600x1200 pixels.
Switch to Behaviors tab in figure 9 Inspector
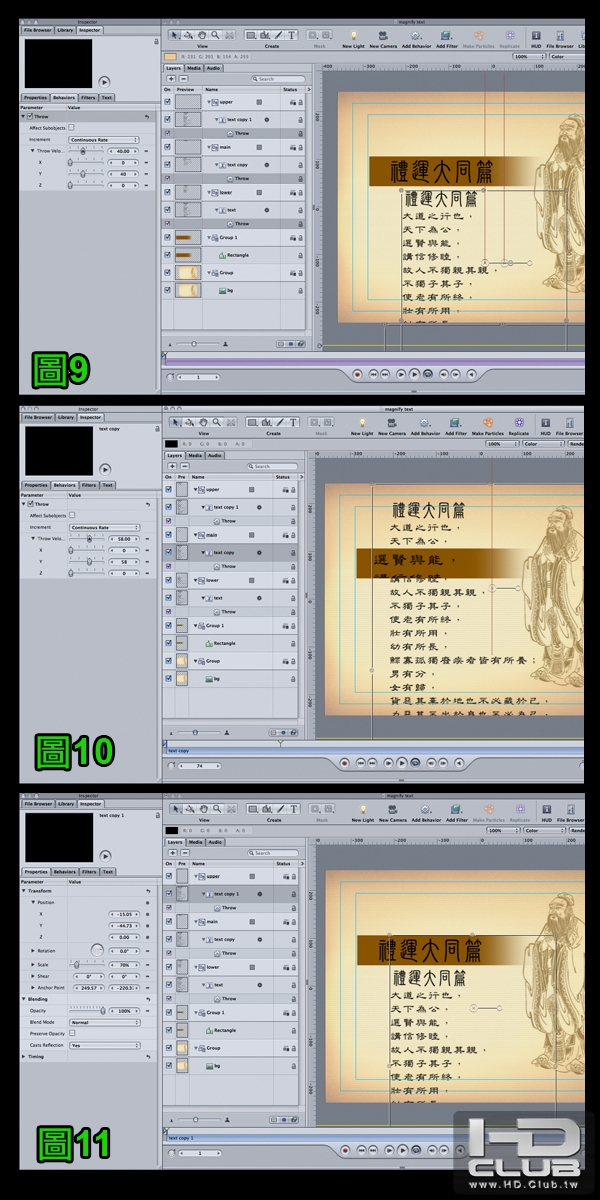click(x=64, y=97)
